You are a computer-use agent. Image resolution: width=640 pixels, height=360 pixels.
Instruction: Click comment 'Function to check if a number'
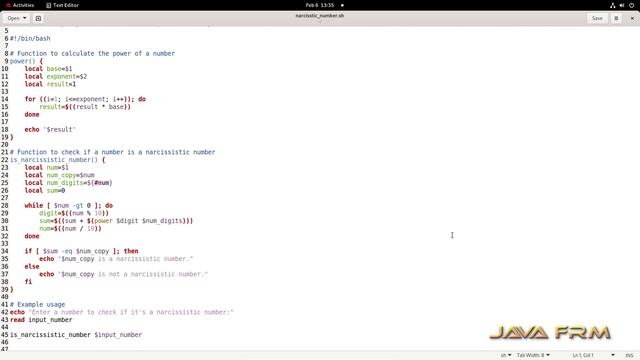click(112, 152)
